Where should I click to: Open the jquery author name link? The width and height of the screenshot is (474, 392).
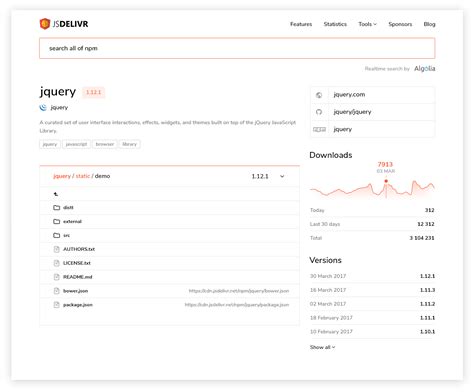(x=59, y=107)
